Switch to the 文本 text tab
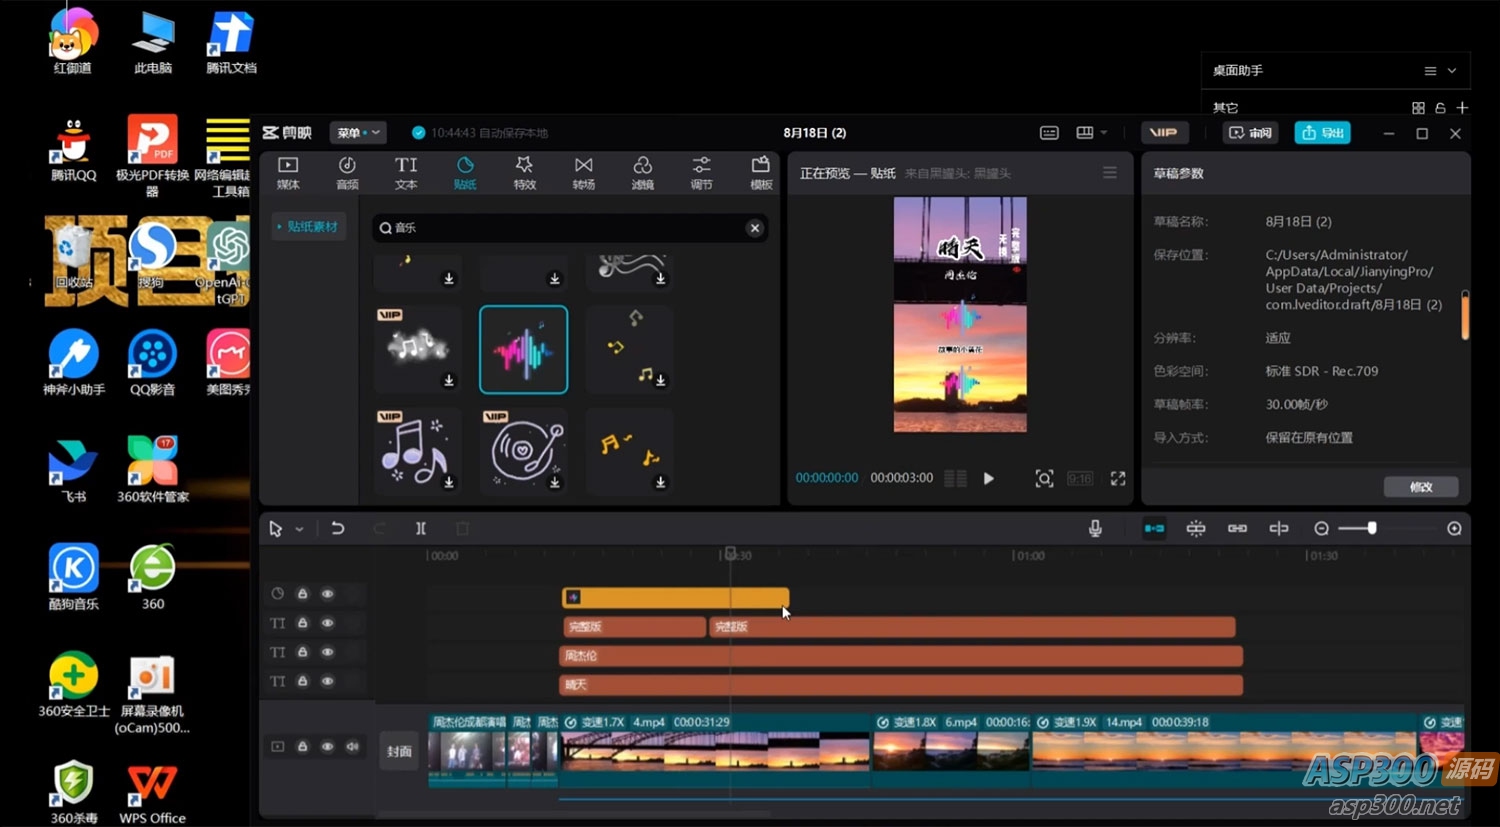 (406, 172)
